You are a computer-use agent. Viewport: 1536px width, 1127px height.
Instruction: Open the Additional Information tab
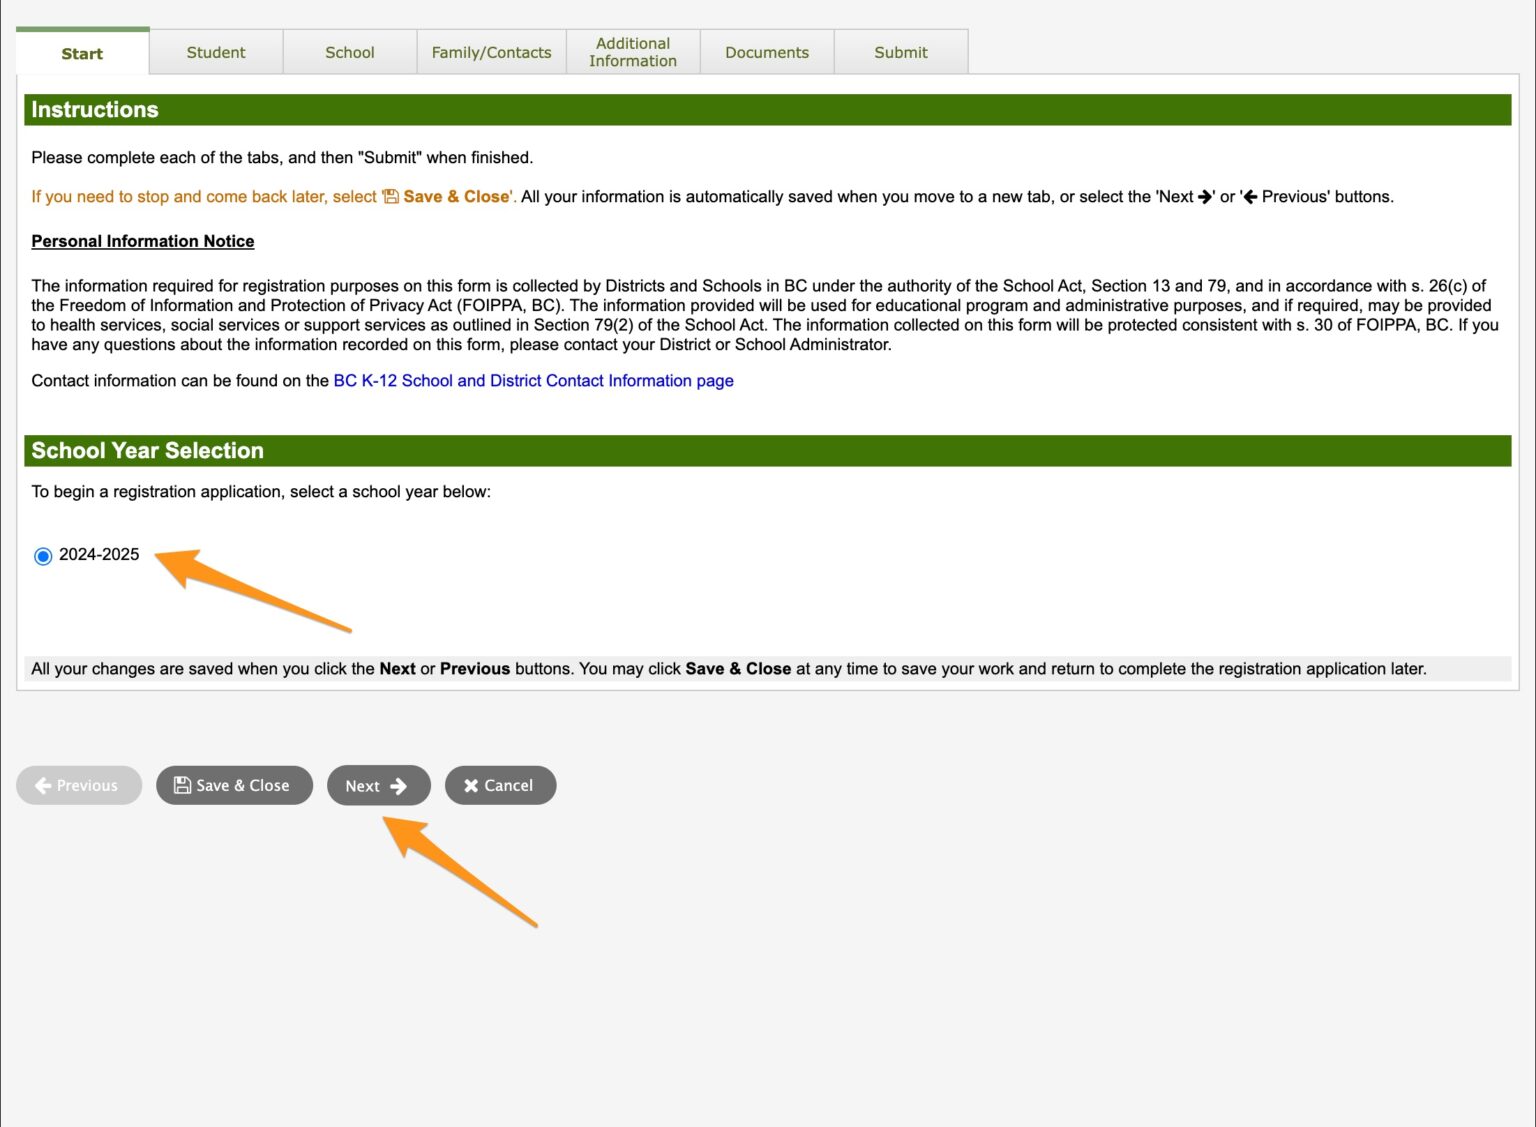tap(633, 53)
